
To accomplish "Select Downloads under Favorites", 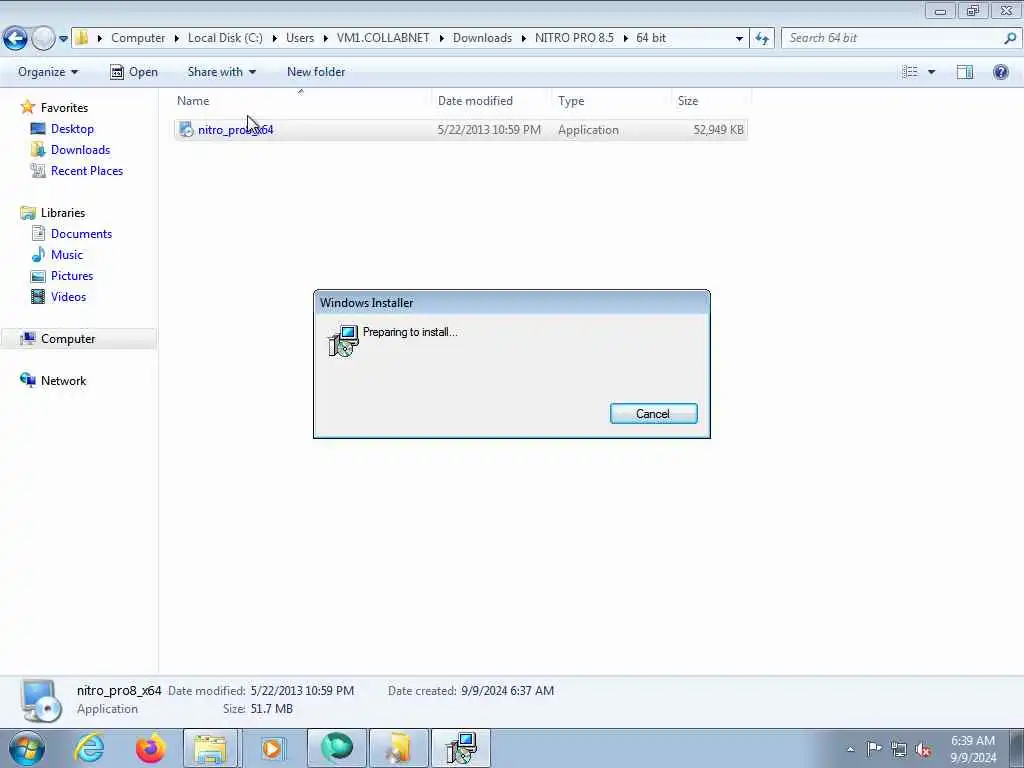I will coord(80,150).
